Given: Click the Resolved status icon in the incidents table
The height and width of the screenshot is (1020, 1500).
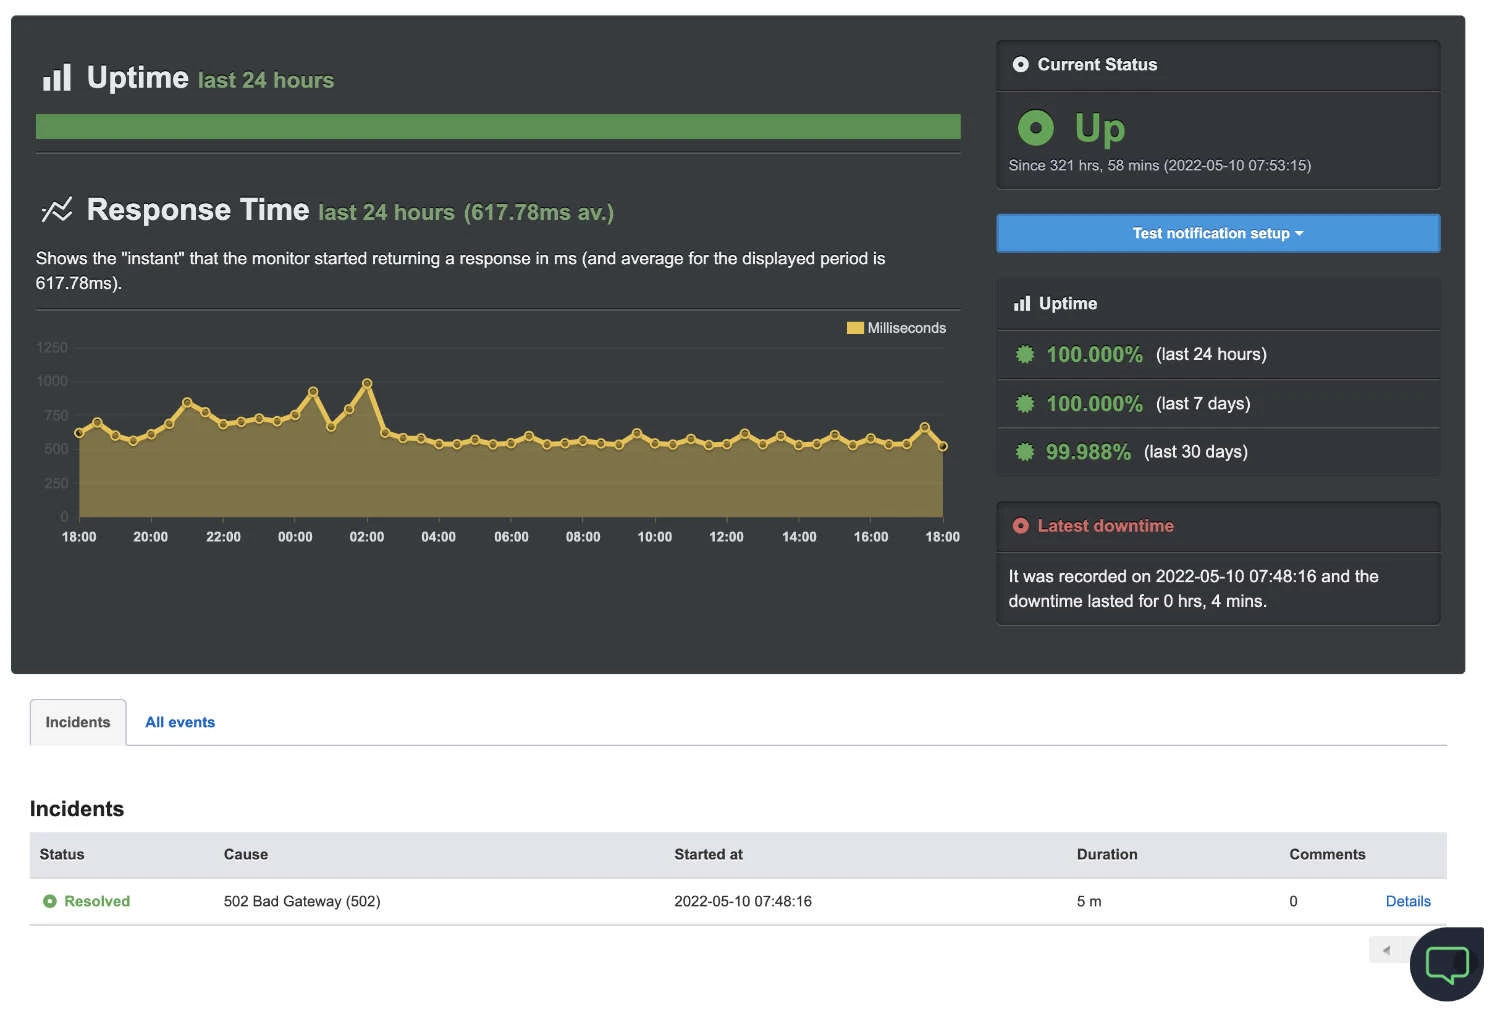Looking at the screenshot, I should pyautogui.click(x=50, y=901).
